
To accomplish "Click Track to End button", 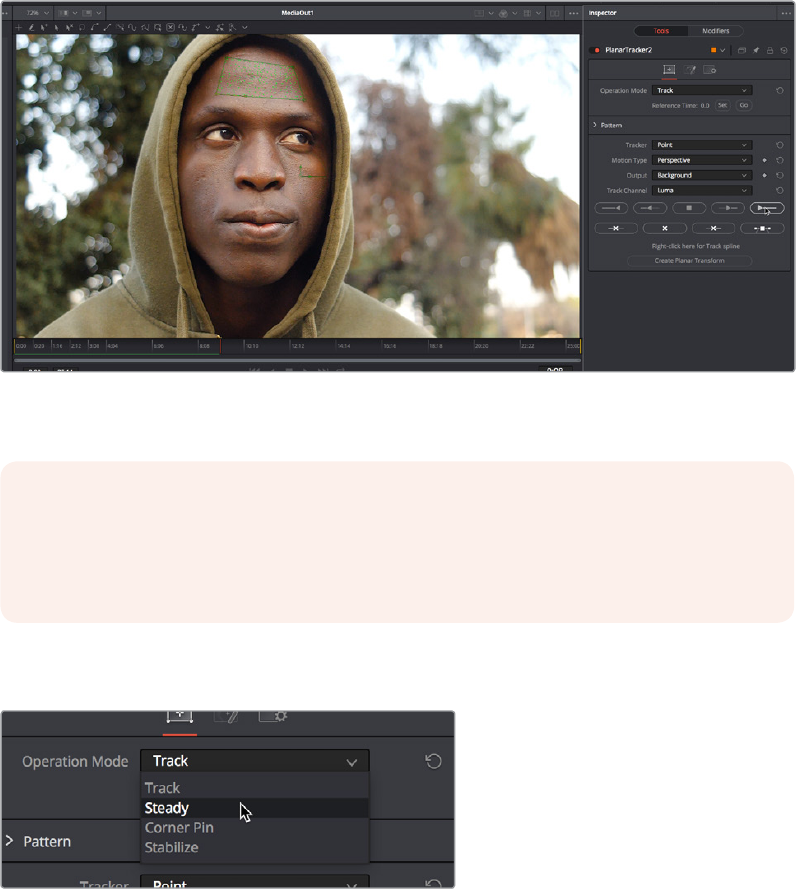I will click(x=767, y=208).
